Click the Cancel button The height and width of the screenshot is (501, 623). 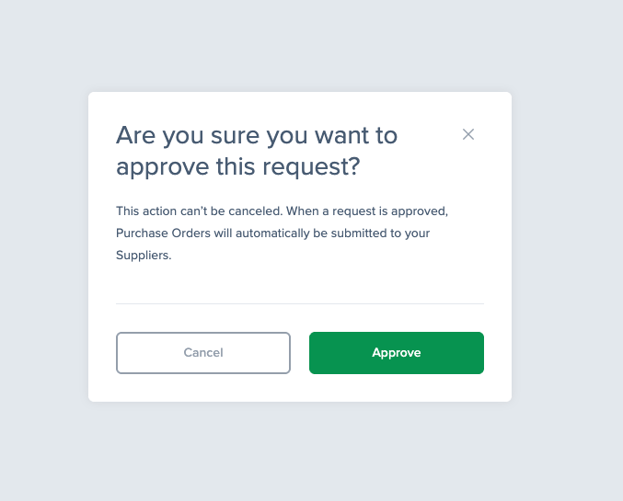point(203,353)
